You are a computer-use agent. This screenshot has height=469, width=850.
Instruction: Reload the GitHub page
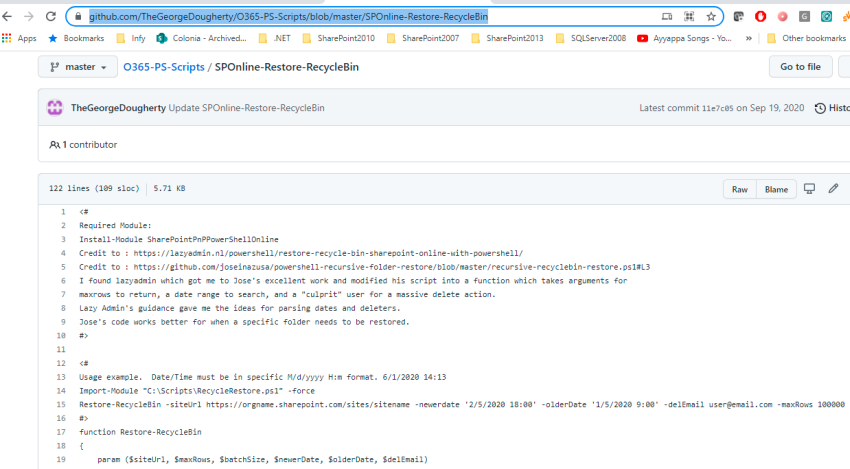point(51,16)
